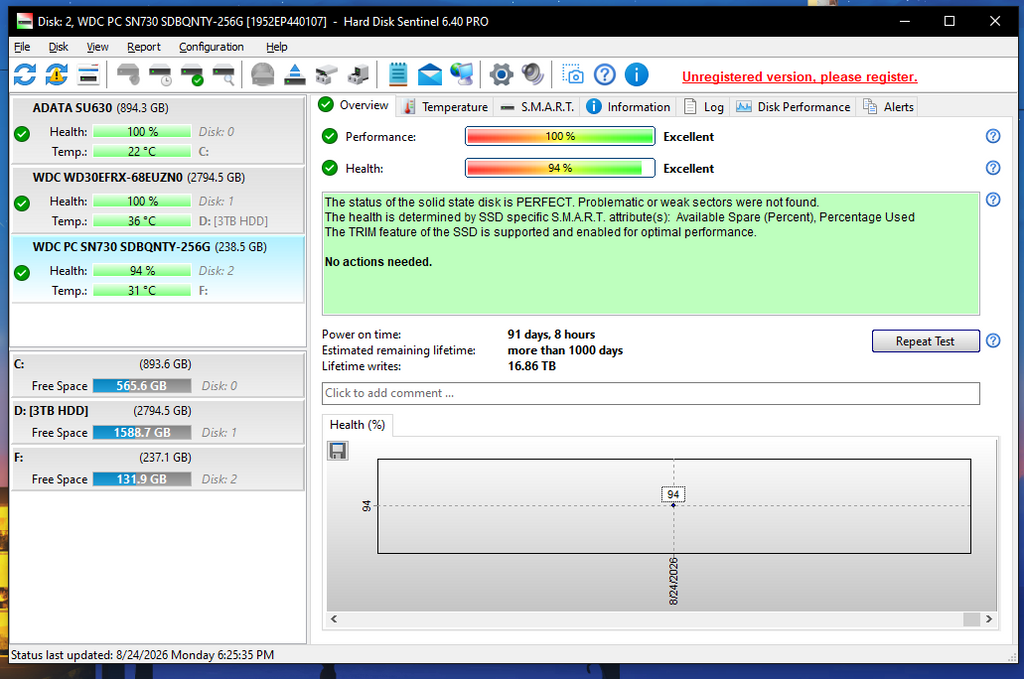Select the F: partition entry
Viewport: 1024px width, 679px height.
(158, 468)
